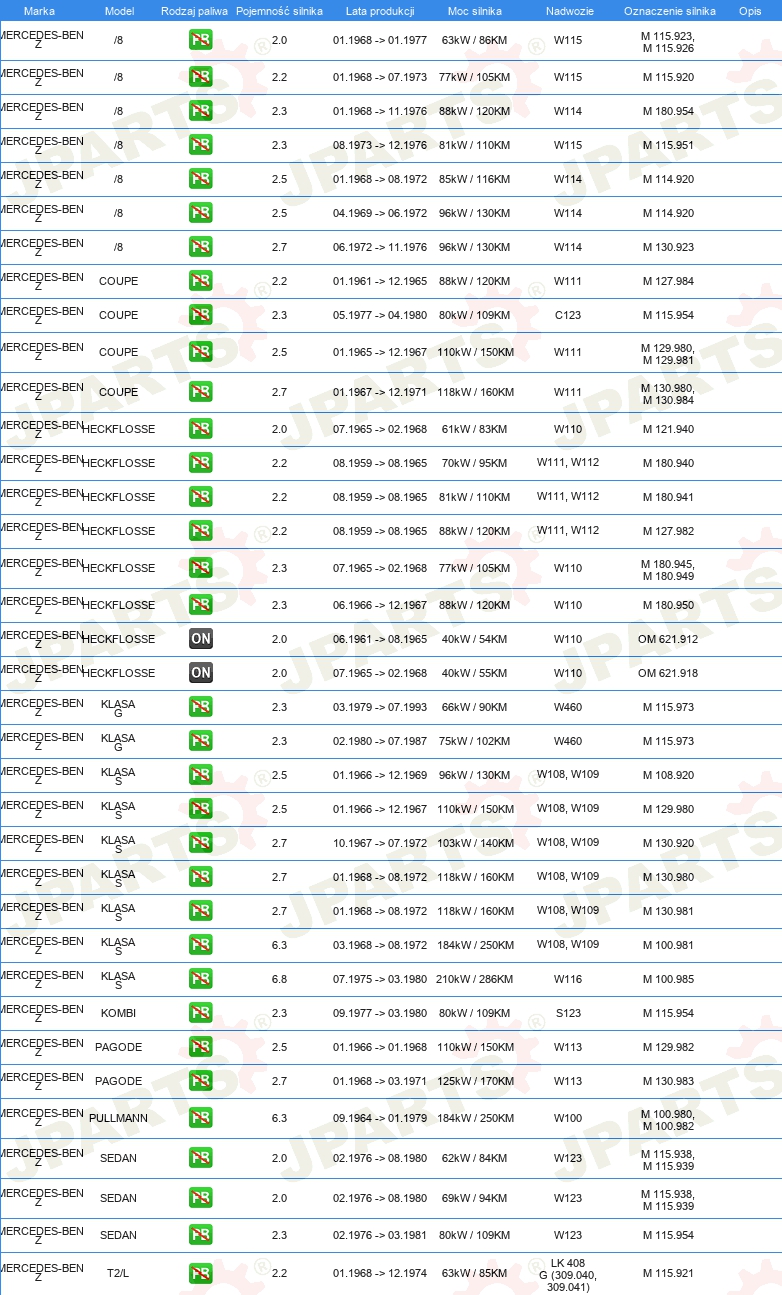Click the petrol icon in the M 115.920 row

(200, 77)
